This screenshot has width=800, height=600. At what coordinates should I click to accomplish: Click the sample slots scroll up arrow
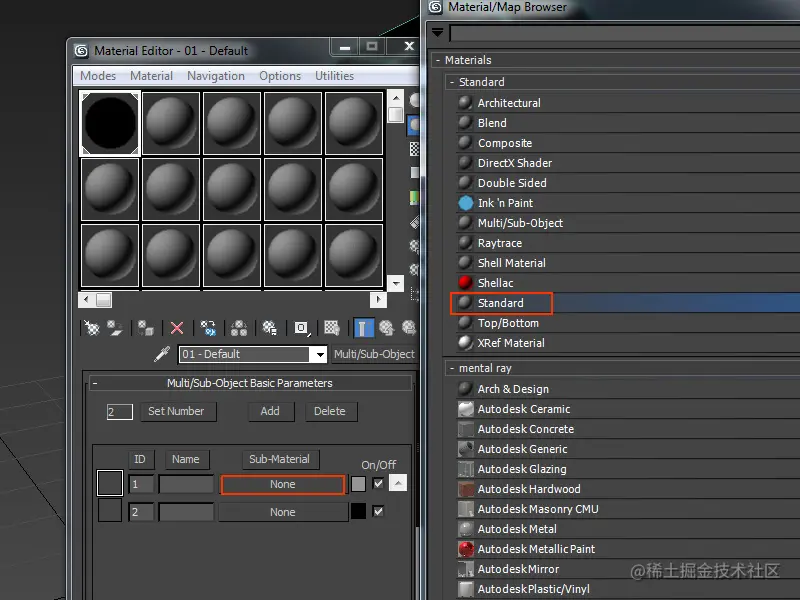[395, 98]
